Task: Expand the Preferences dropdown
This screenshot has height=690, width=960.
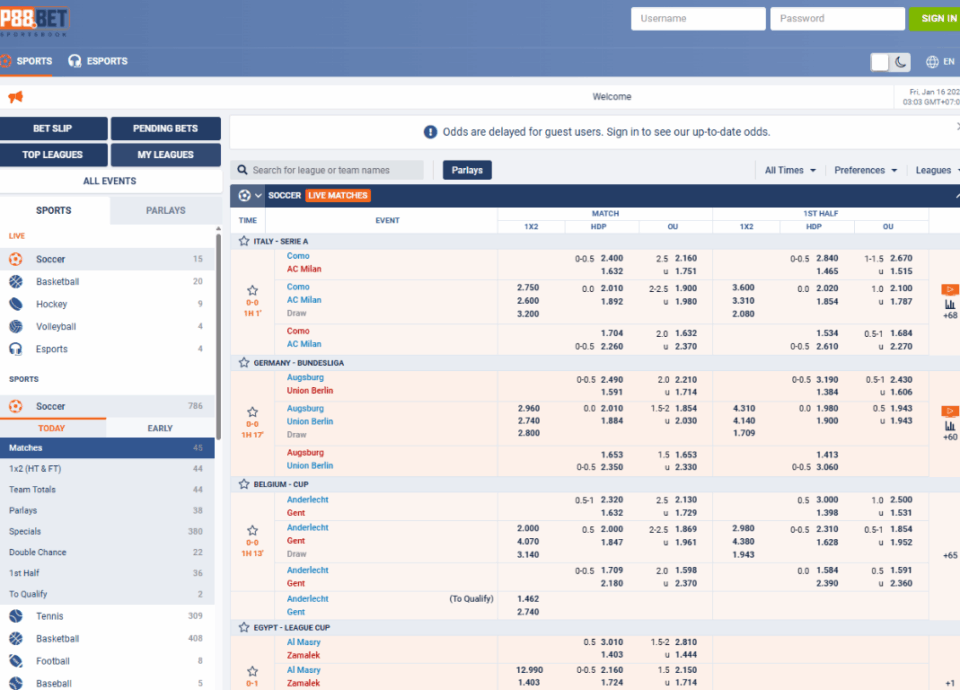Action: pos(865,170)
